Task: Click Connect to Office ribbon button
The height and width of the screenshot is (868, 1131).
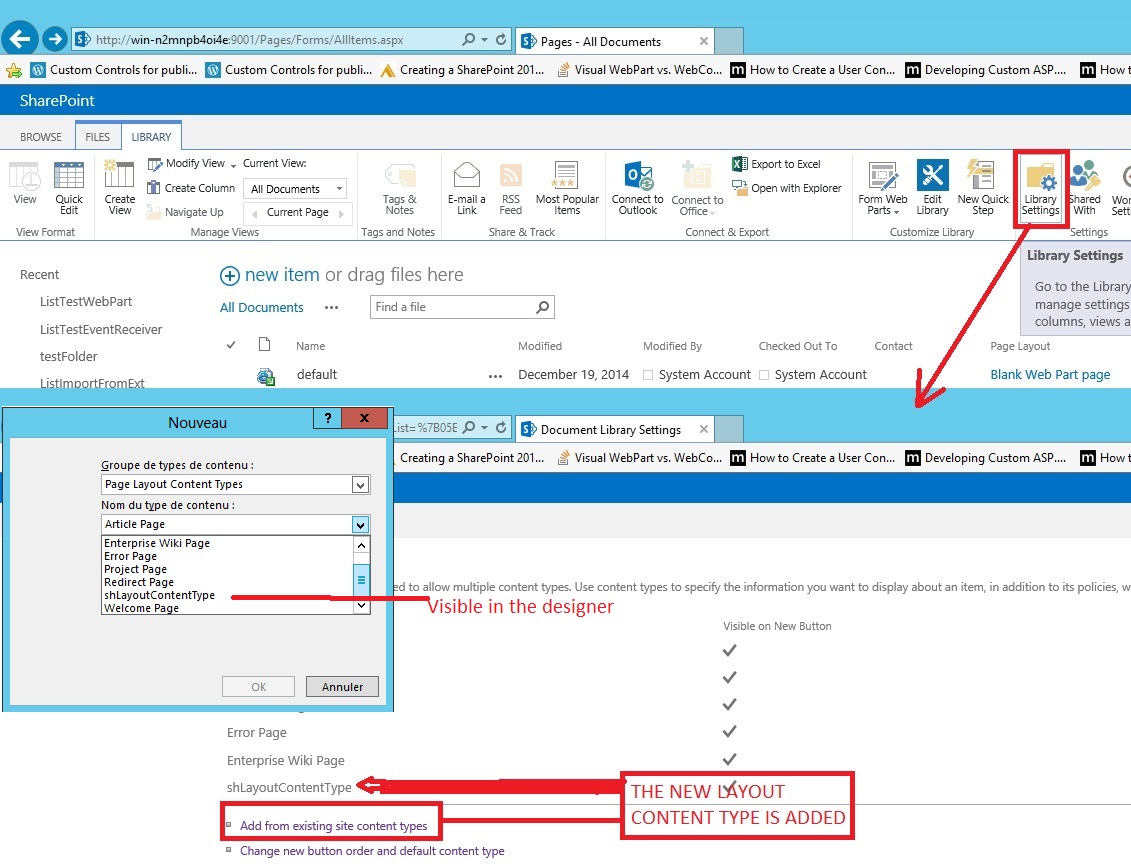Action: pos(697,189)
